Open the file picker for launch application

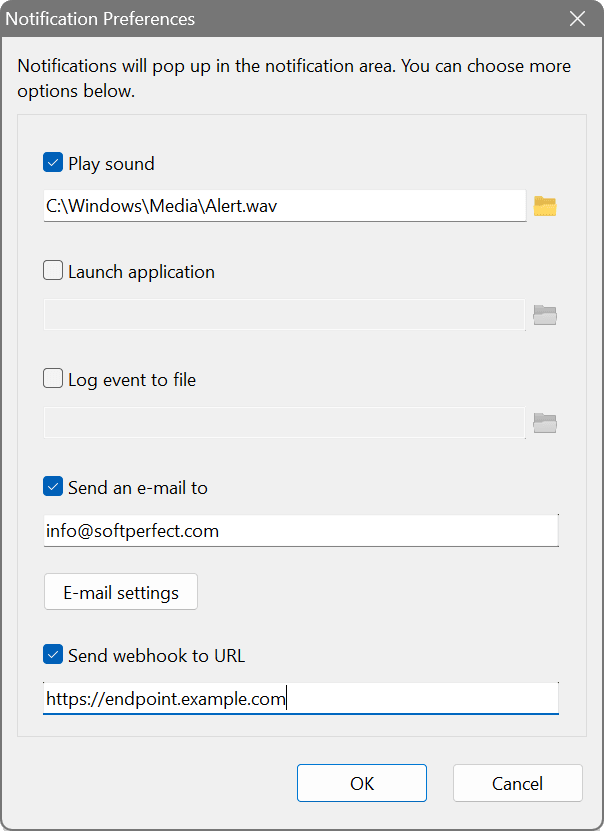544,314
